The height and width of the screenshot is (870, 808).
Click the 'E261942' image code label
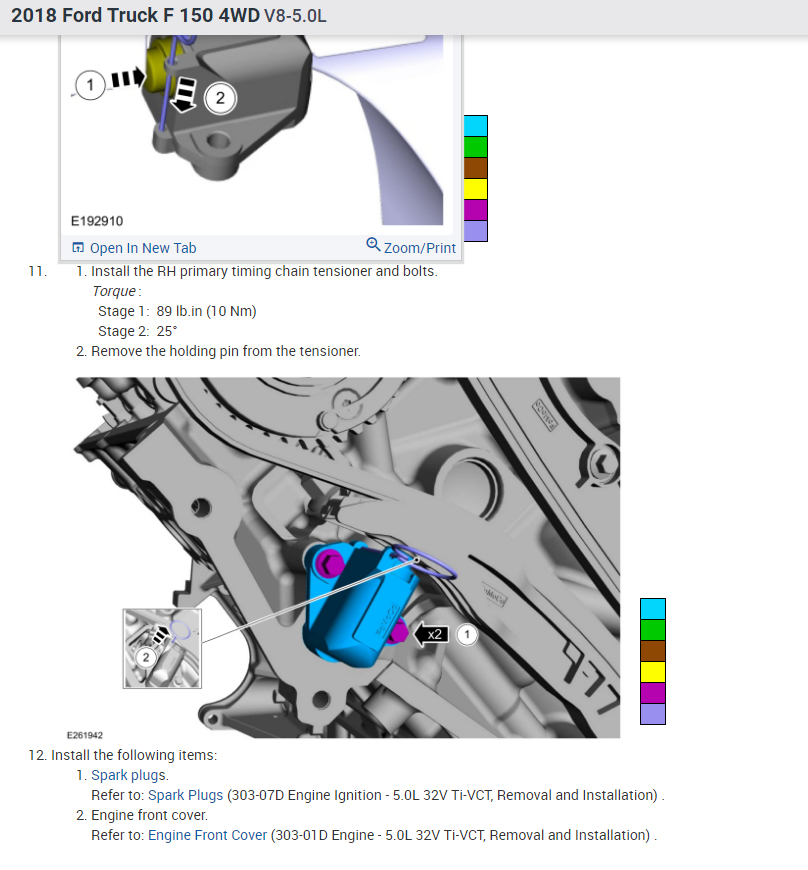tap(85, 735)
